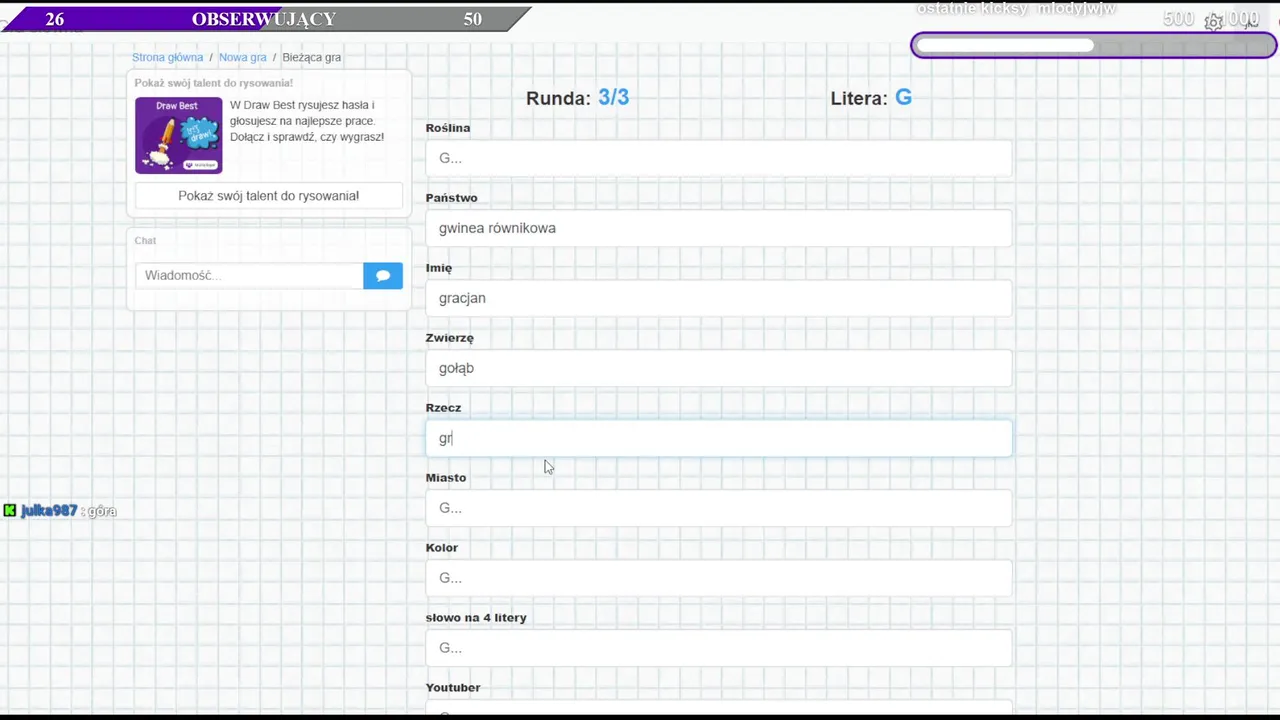Image resolution: width=1280 pixels, height=720 pixels.
Task: Click the OBSERWUJĄCY overlay label
Action: [x=264, y=19]
